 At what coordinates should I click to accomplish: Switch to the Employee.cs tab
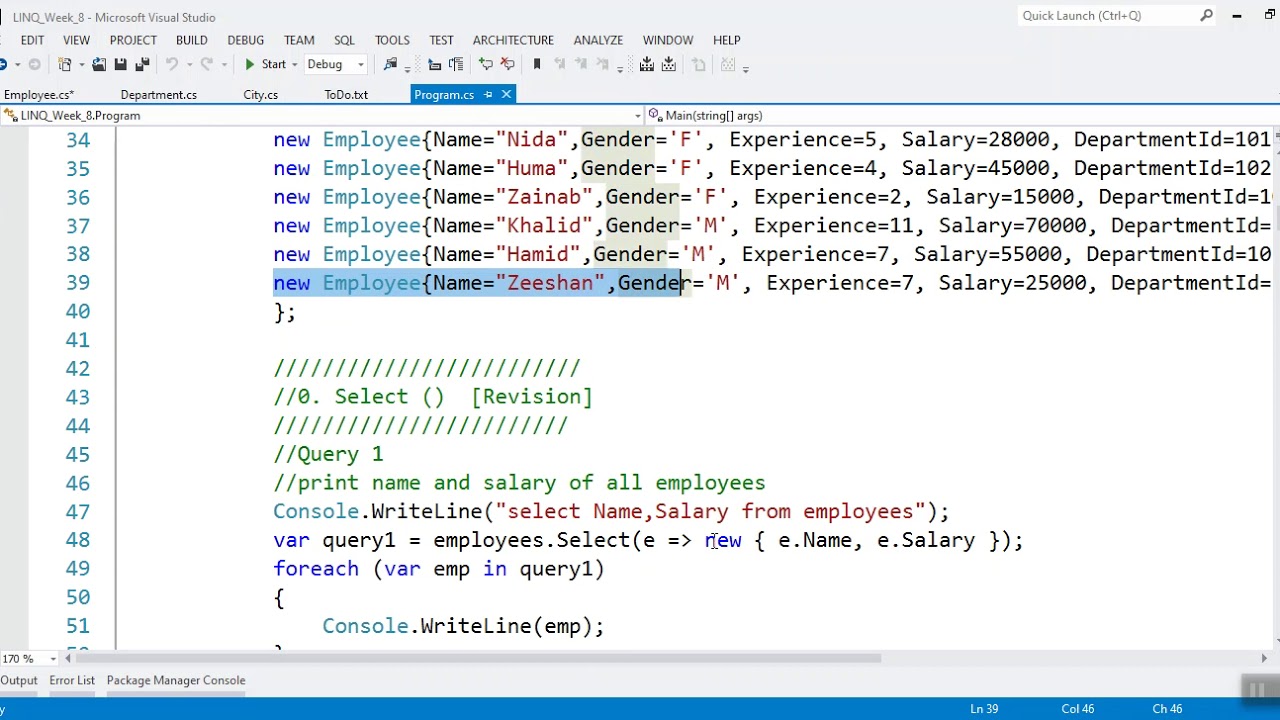click(38, 95)
